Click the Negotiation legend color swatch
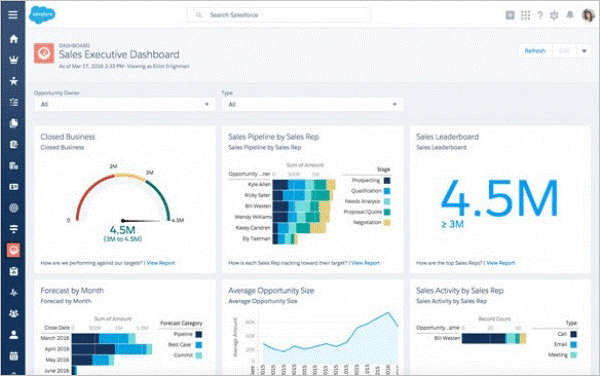This screenshot has height=376, width=600. (387, 222)
